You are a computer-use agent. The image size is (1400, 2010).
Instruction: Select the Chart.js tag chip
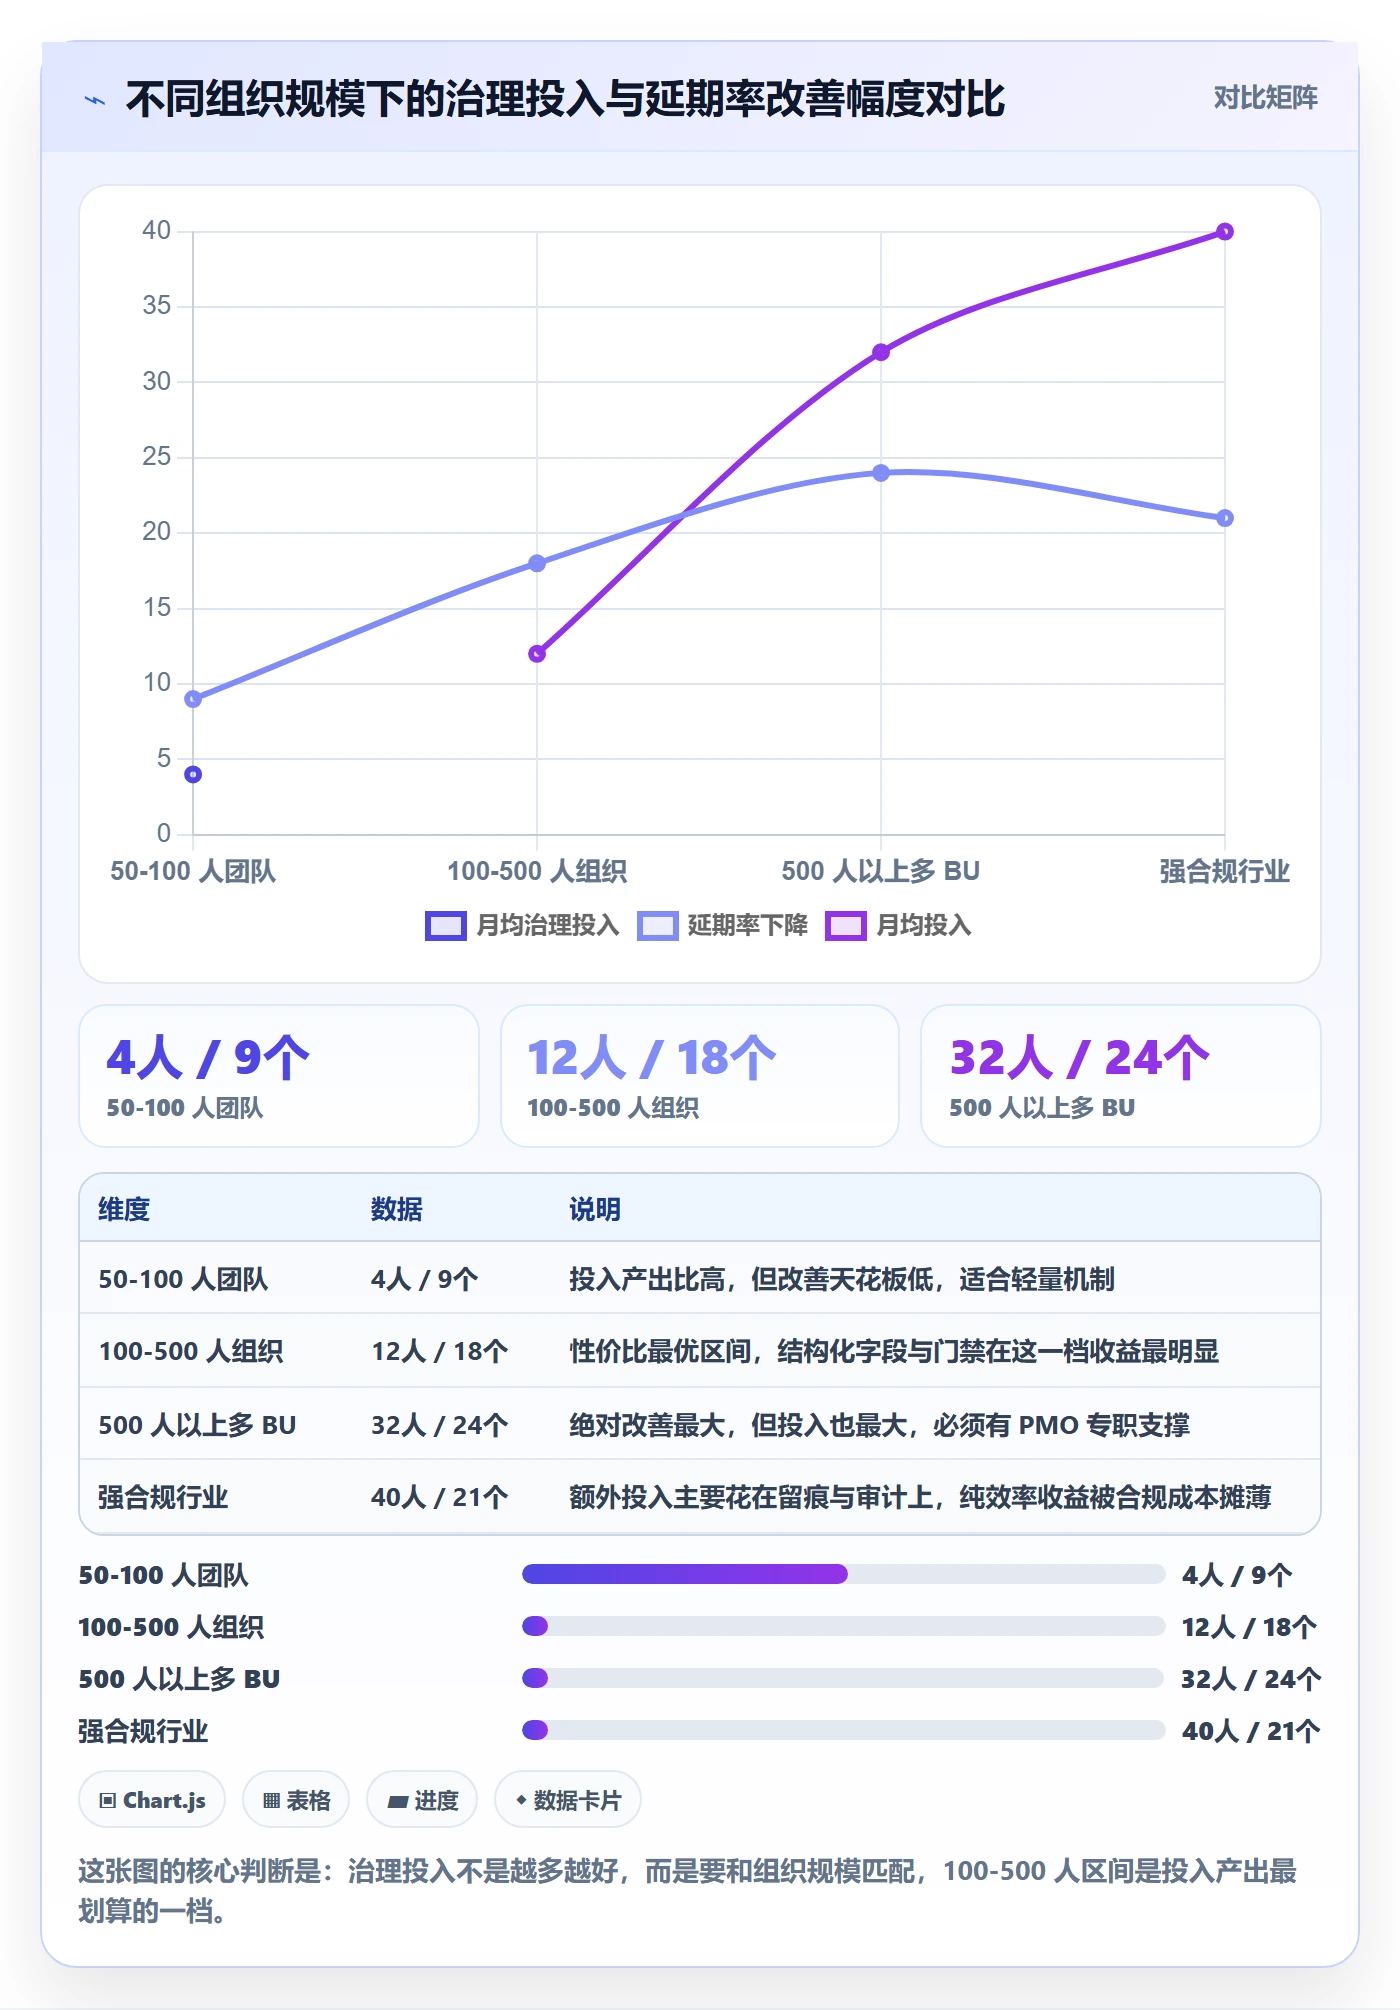(x=152, y=1800)
